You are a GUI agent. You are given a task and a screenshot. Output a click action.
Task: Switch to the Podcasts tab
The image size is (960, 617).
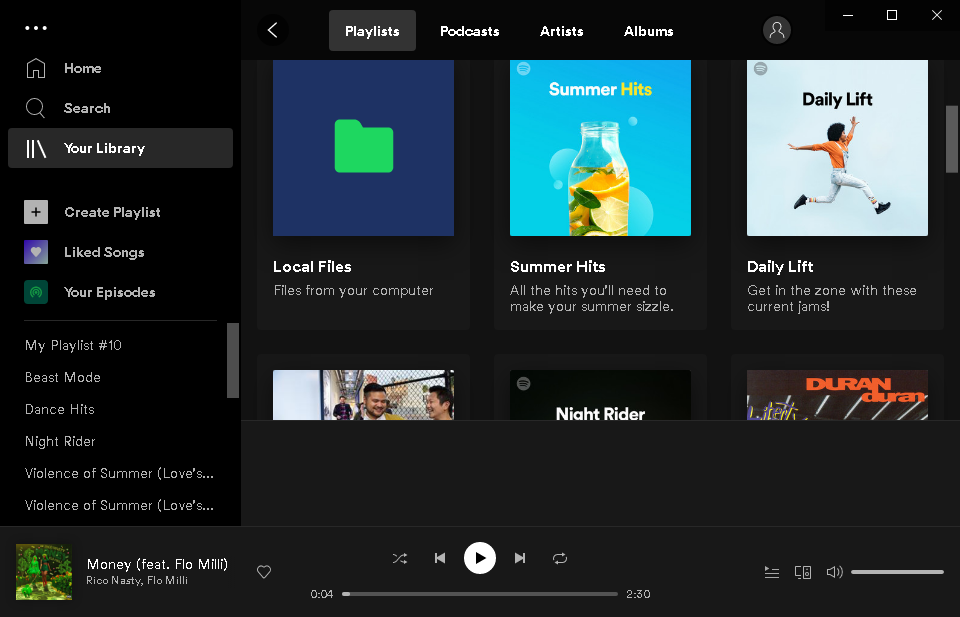click(470, 31)
